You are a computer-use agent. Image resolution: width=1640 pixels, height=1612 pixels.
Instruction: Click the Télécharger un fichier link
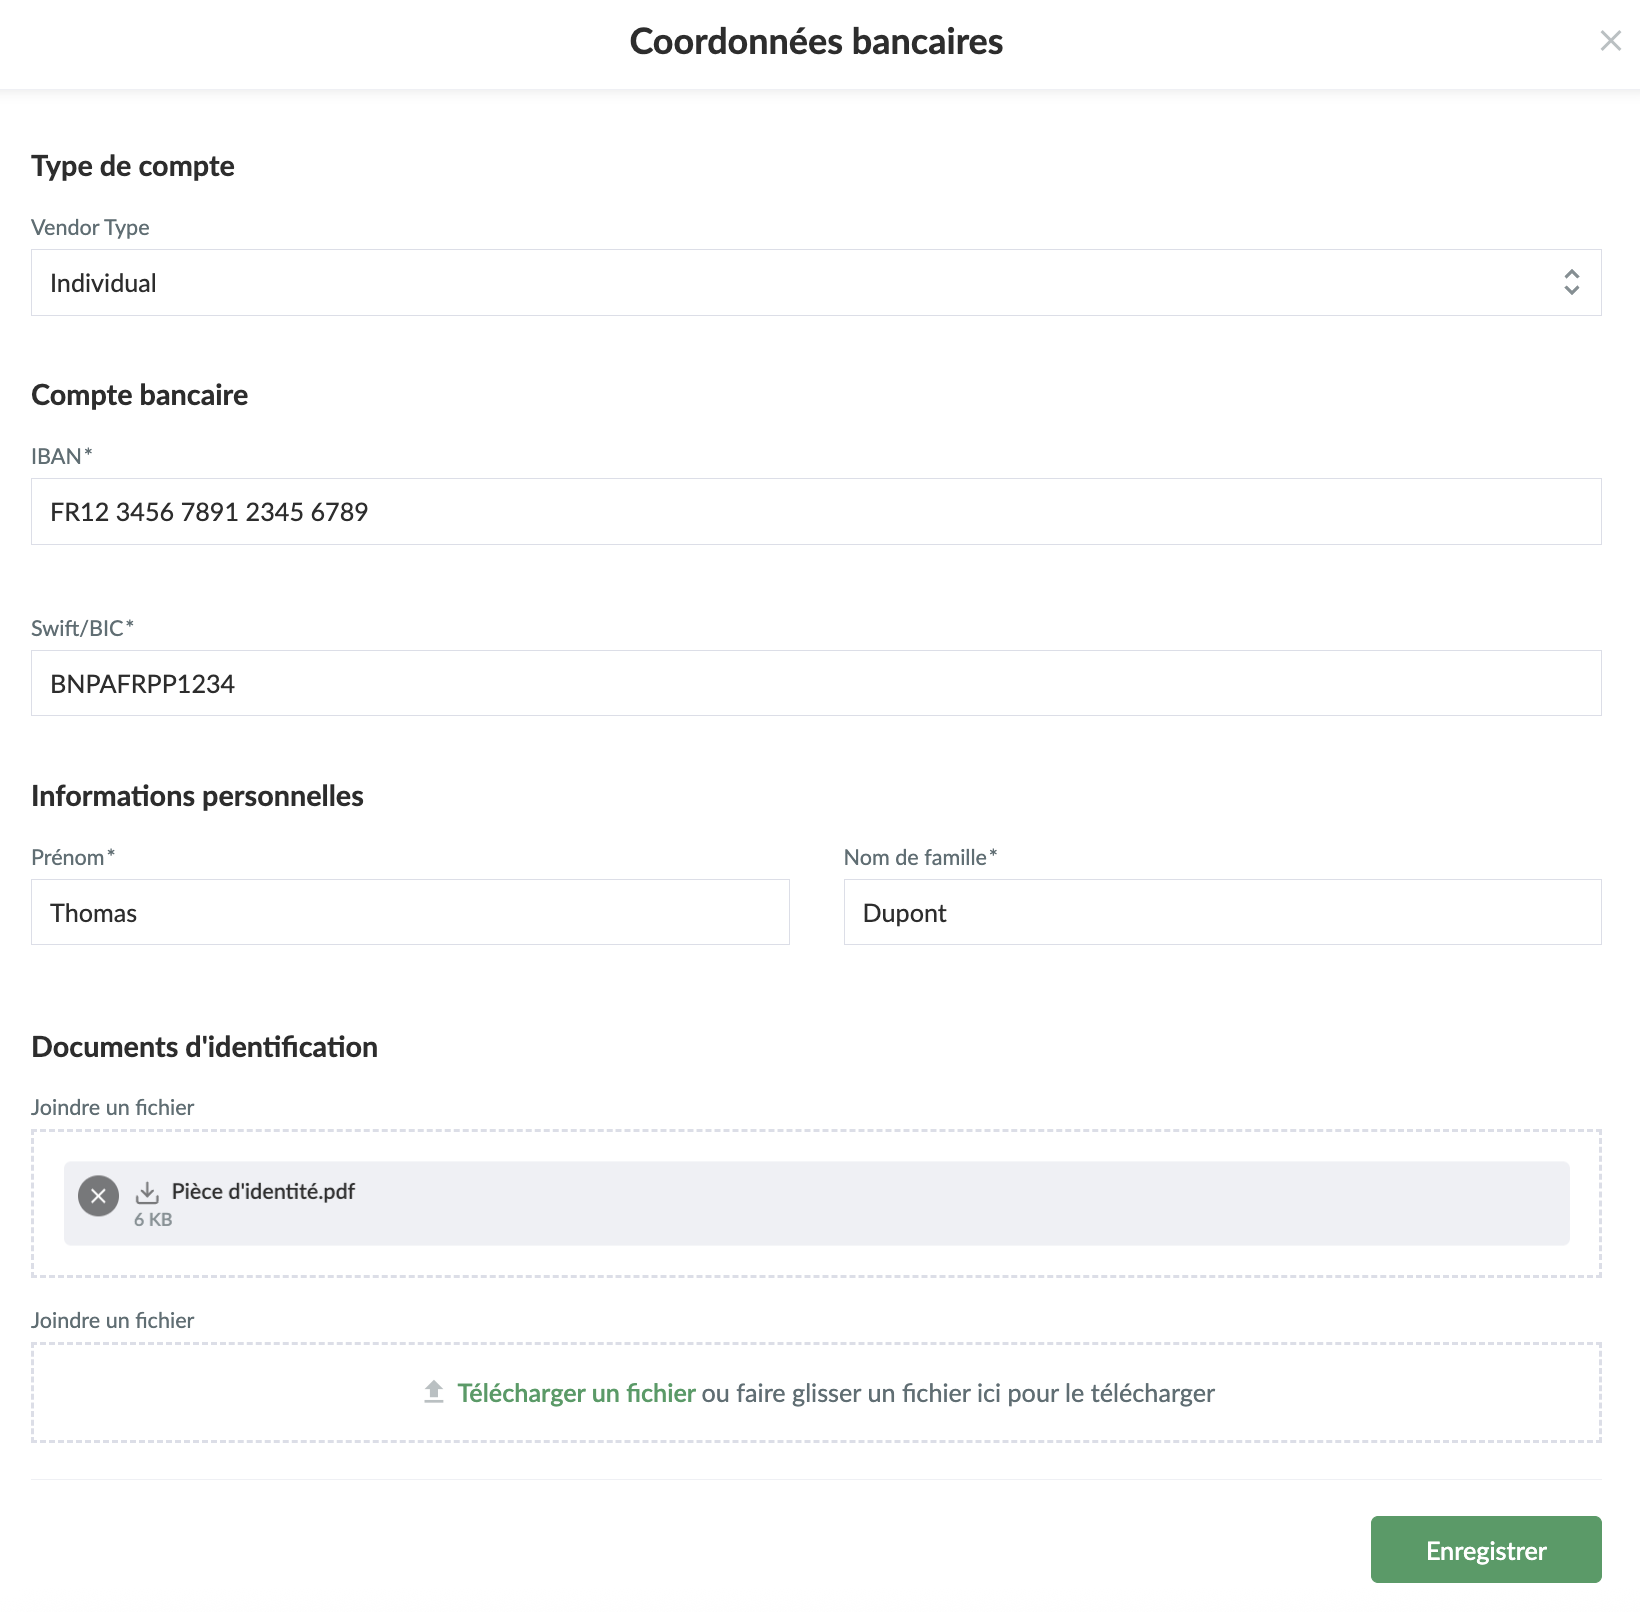click(x=576, y=1393)
